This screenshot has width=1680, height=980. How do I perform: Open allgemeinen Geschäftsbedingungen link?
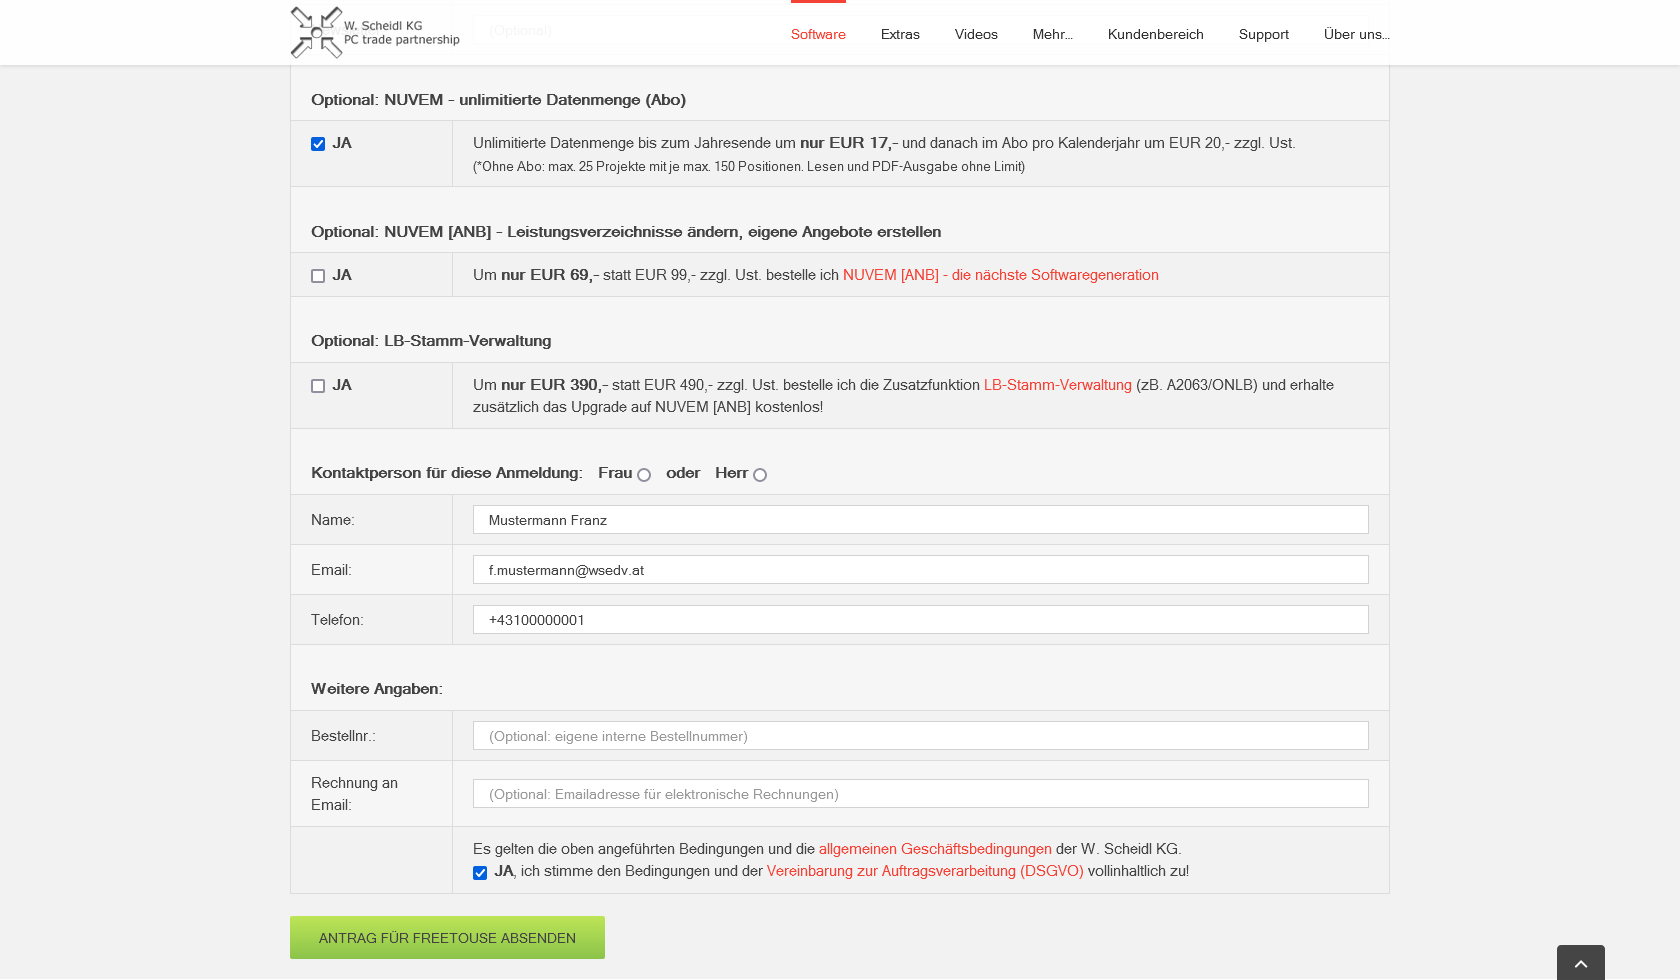(x=935, y=849)
